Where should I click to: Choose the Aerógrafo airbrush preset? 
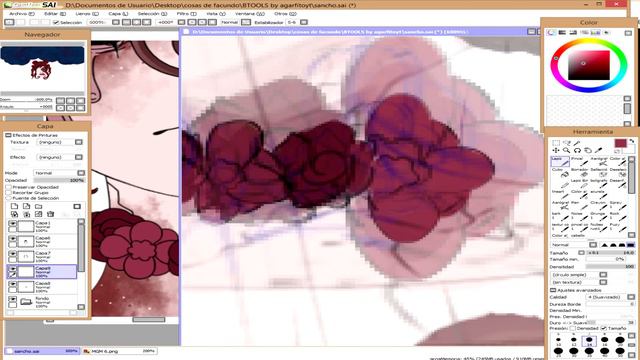tap(599, 161)
